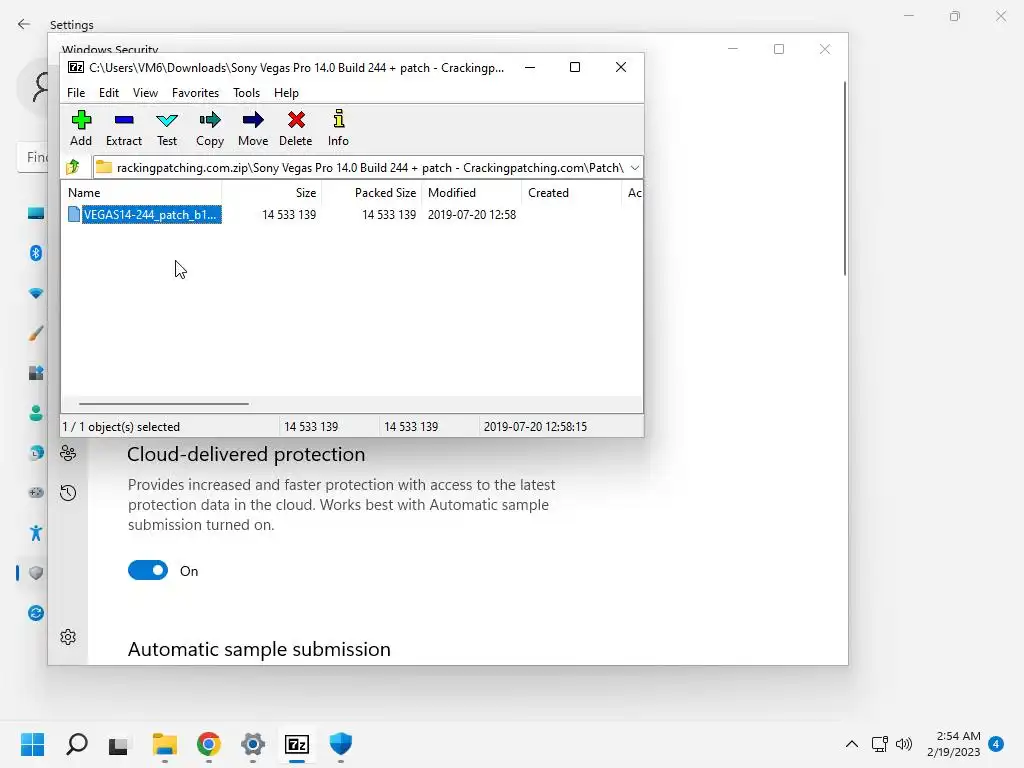Open the View menu
The height and width of the screenshot is (768, 1024).
pos(145,93)
